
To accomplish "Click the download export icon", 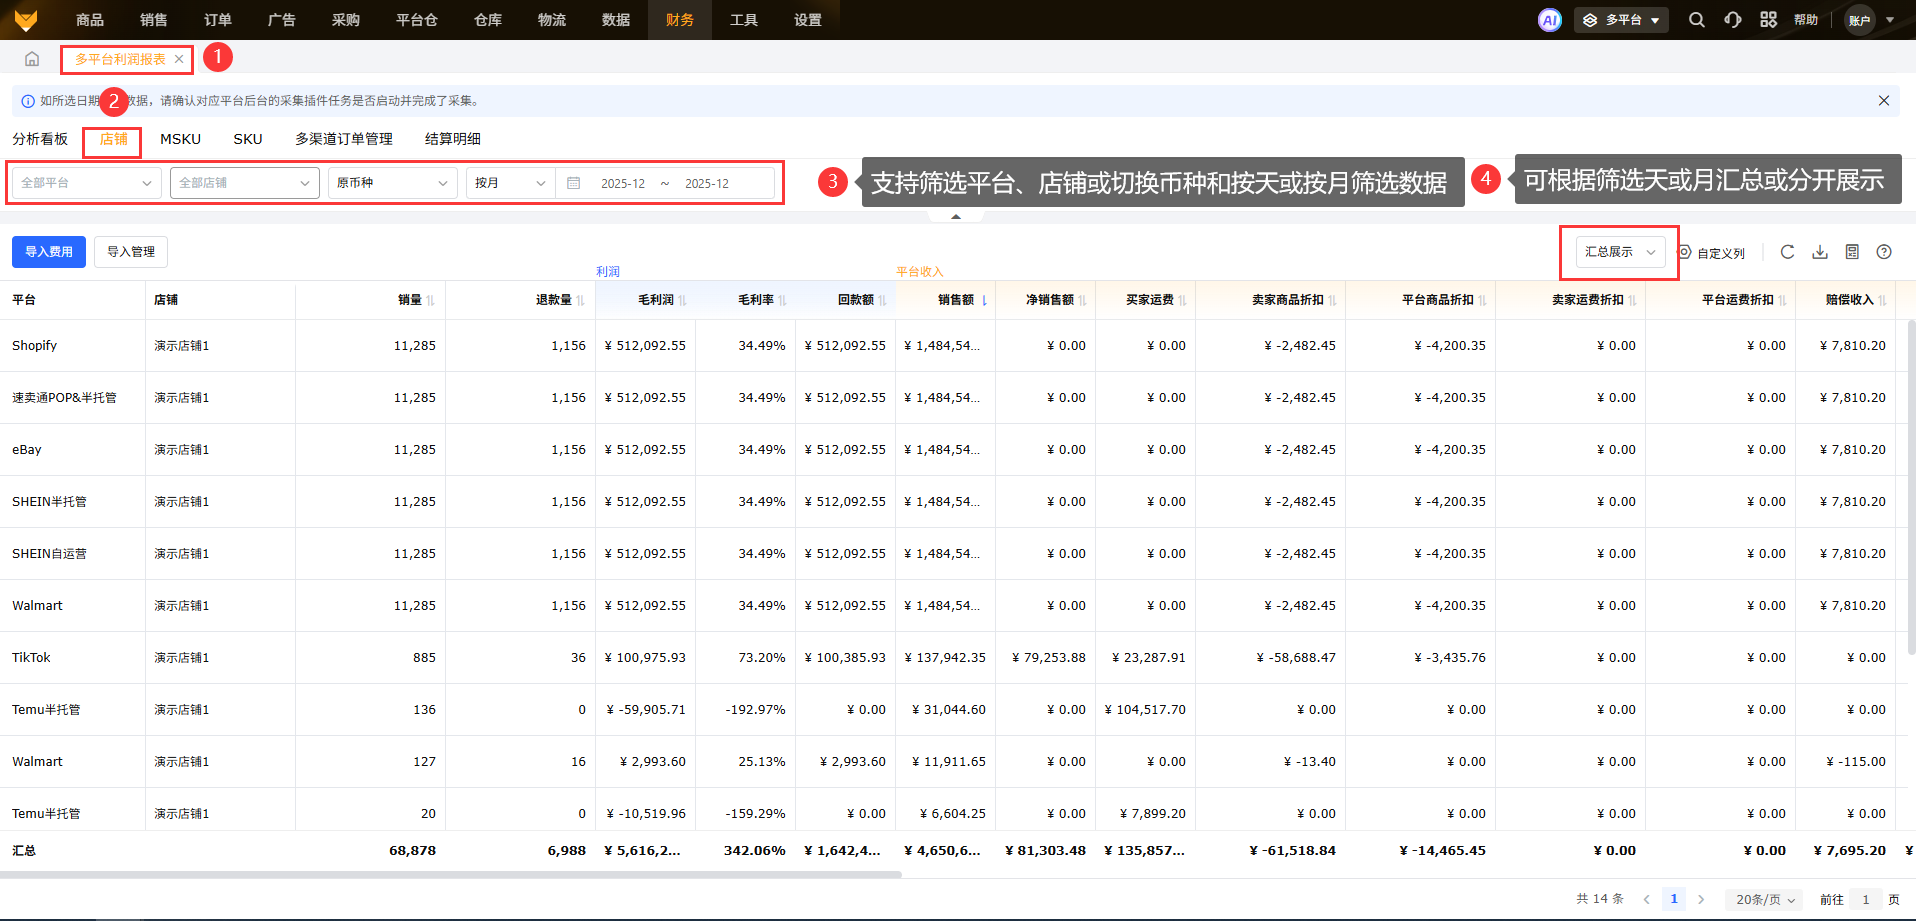I will click(x=1820, y=252).
